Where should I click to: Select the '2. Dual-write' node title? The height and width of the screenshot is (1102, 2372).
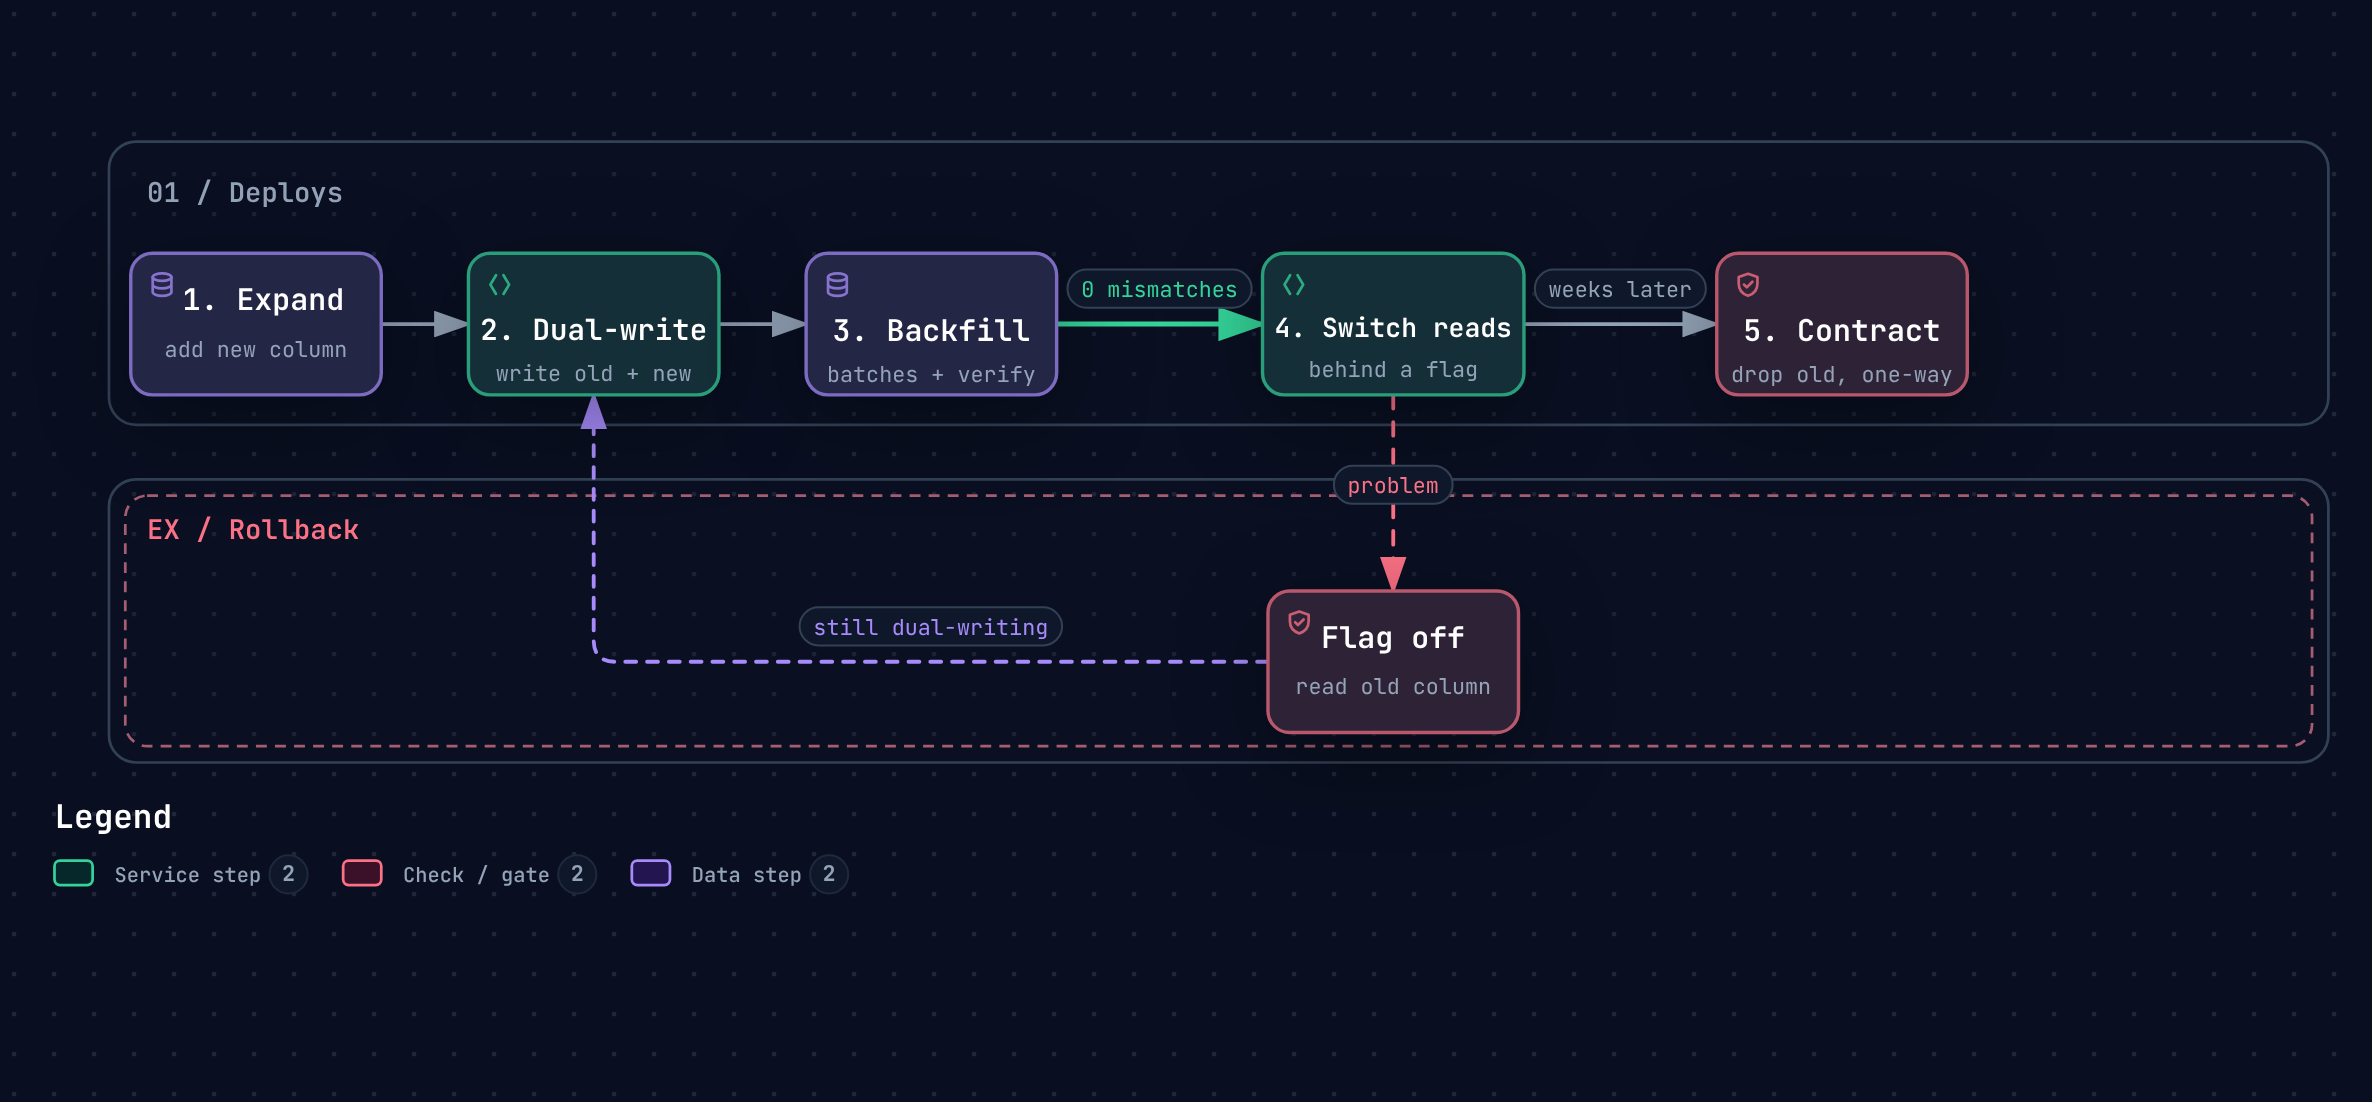click(594, 330)
